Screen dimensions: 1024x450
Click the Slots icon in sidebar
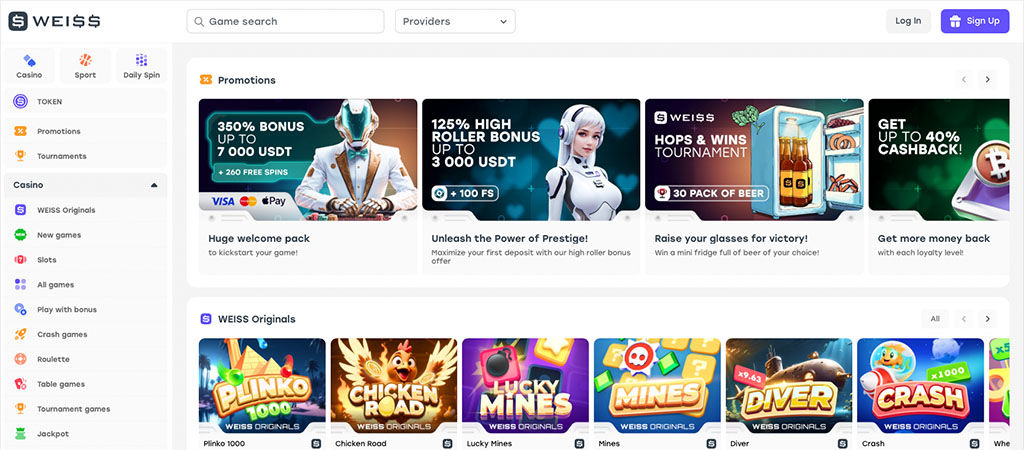pyautogui.click(x=20, y=259)
